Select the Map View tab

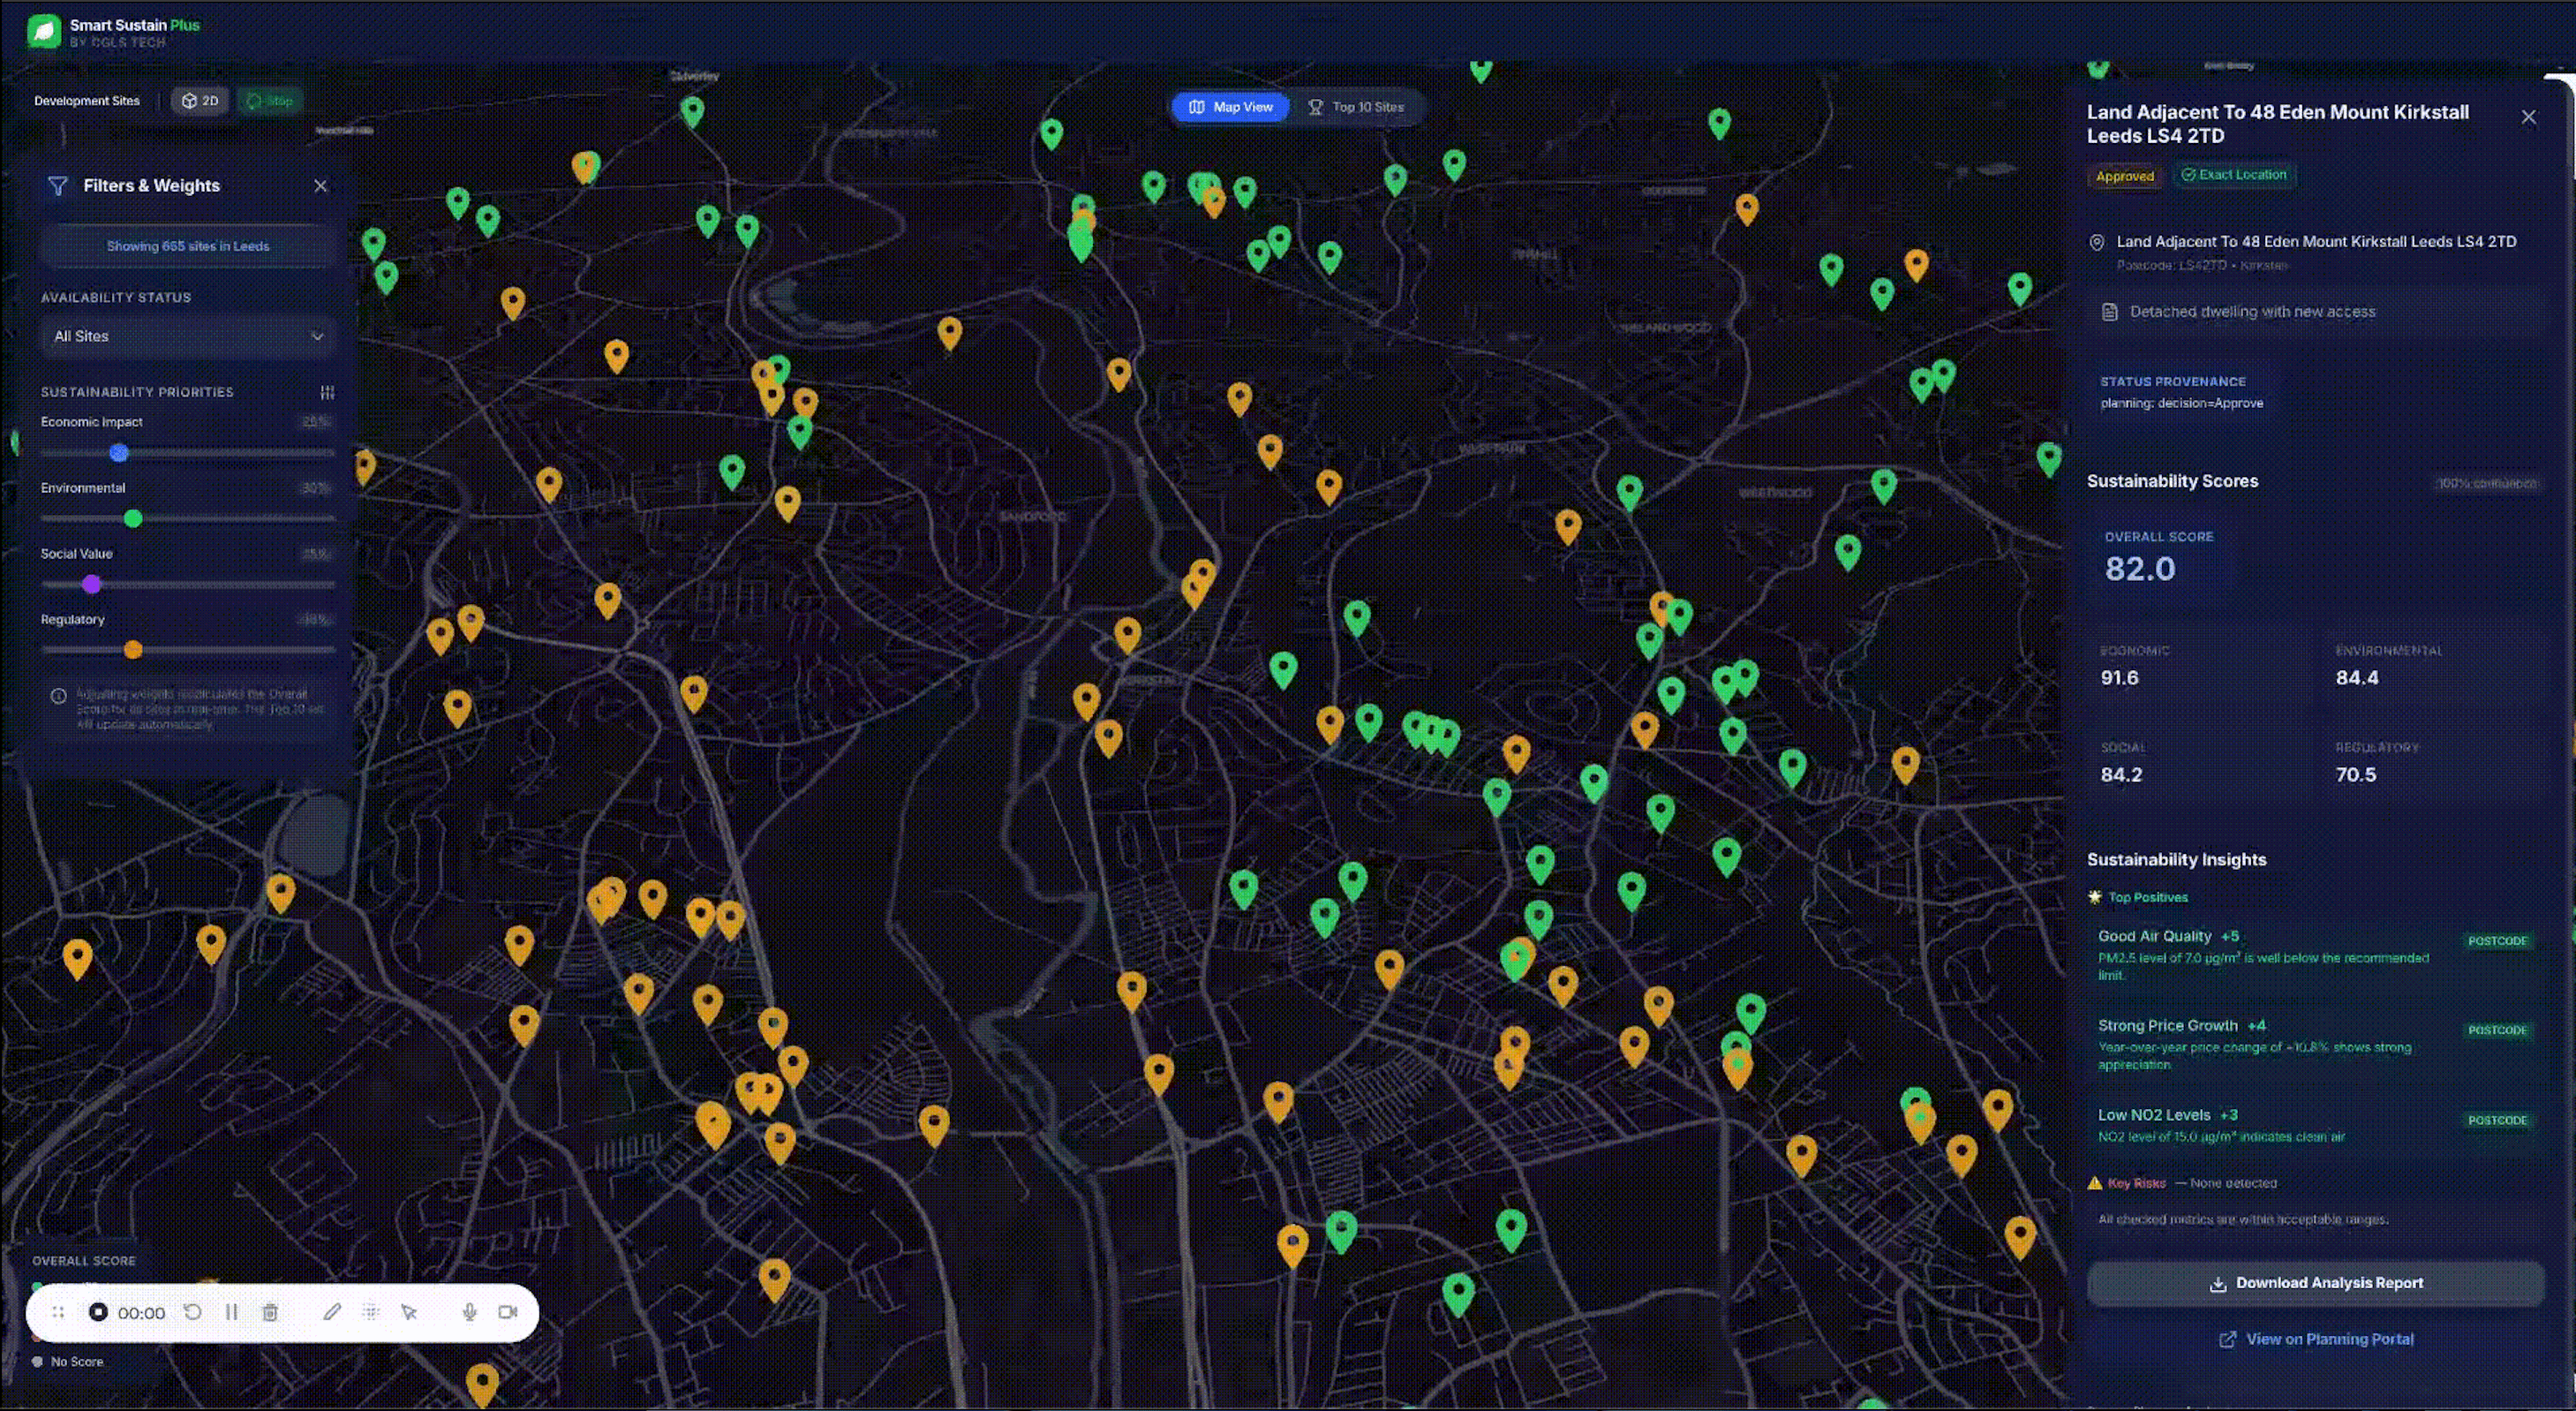[1229, 107]
